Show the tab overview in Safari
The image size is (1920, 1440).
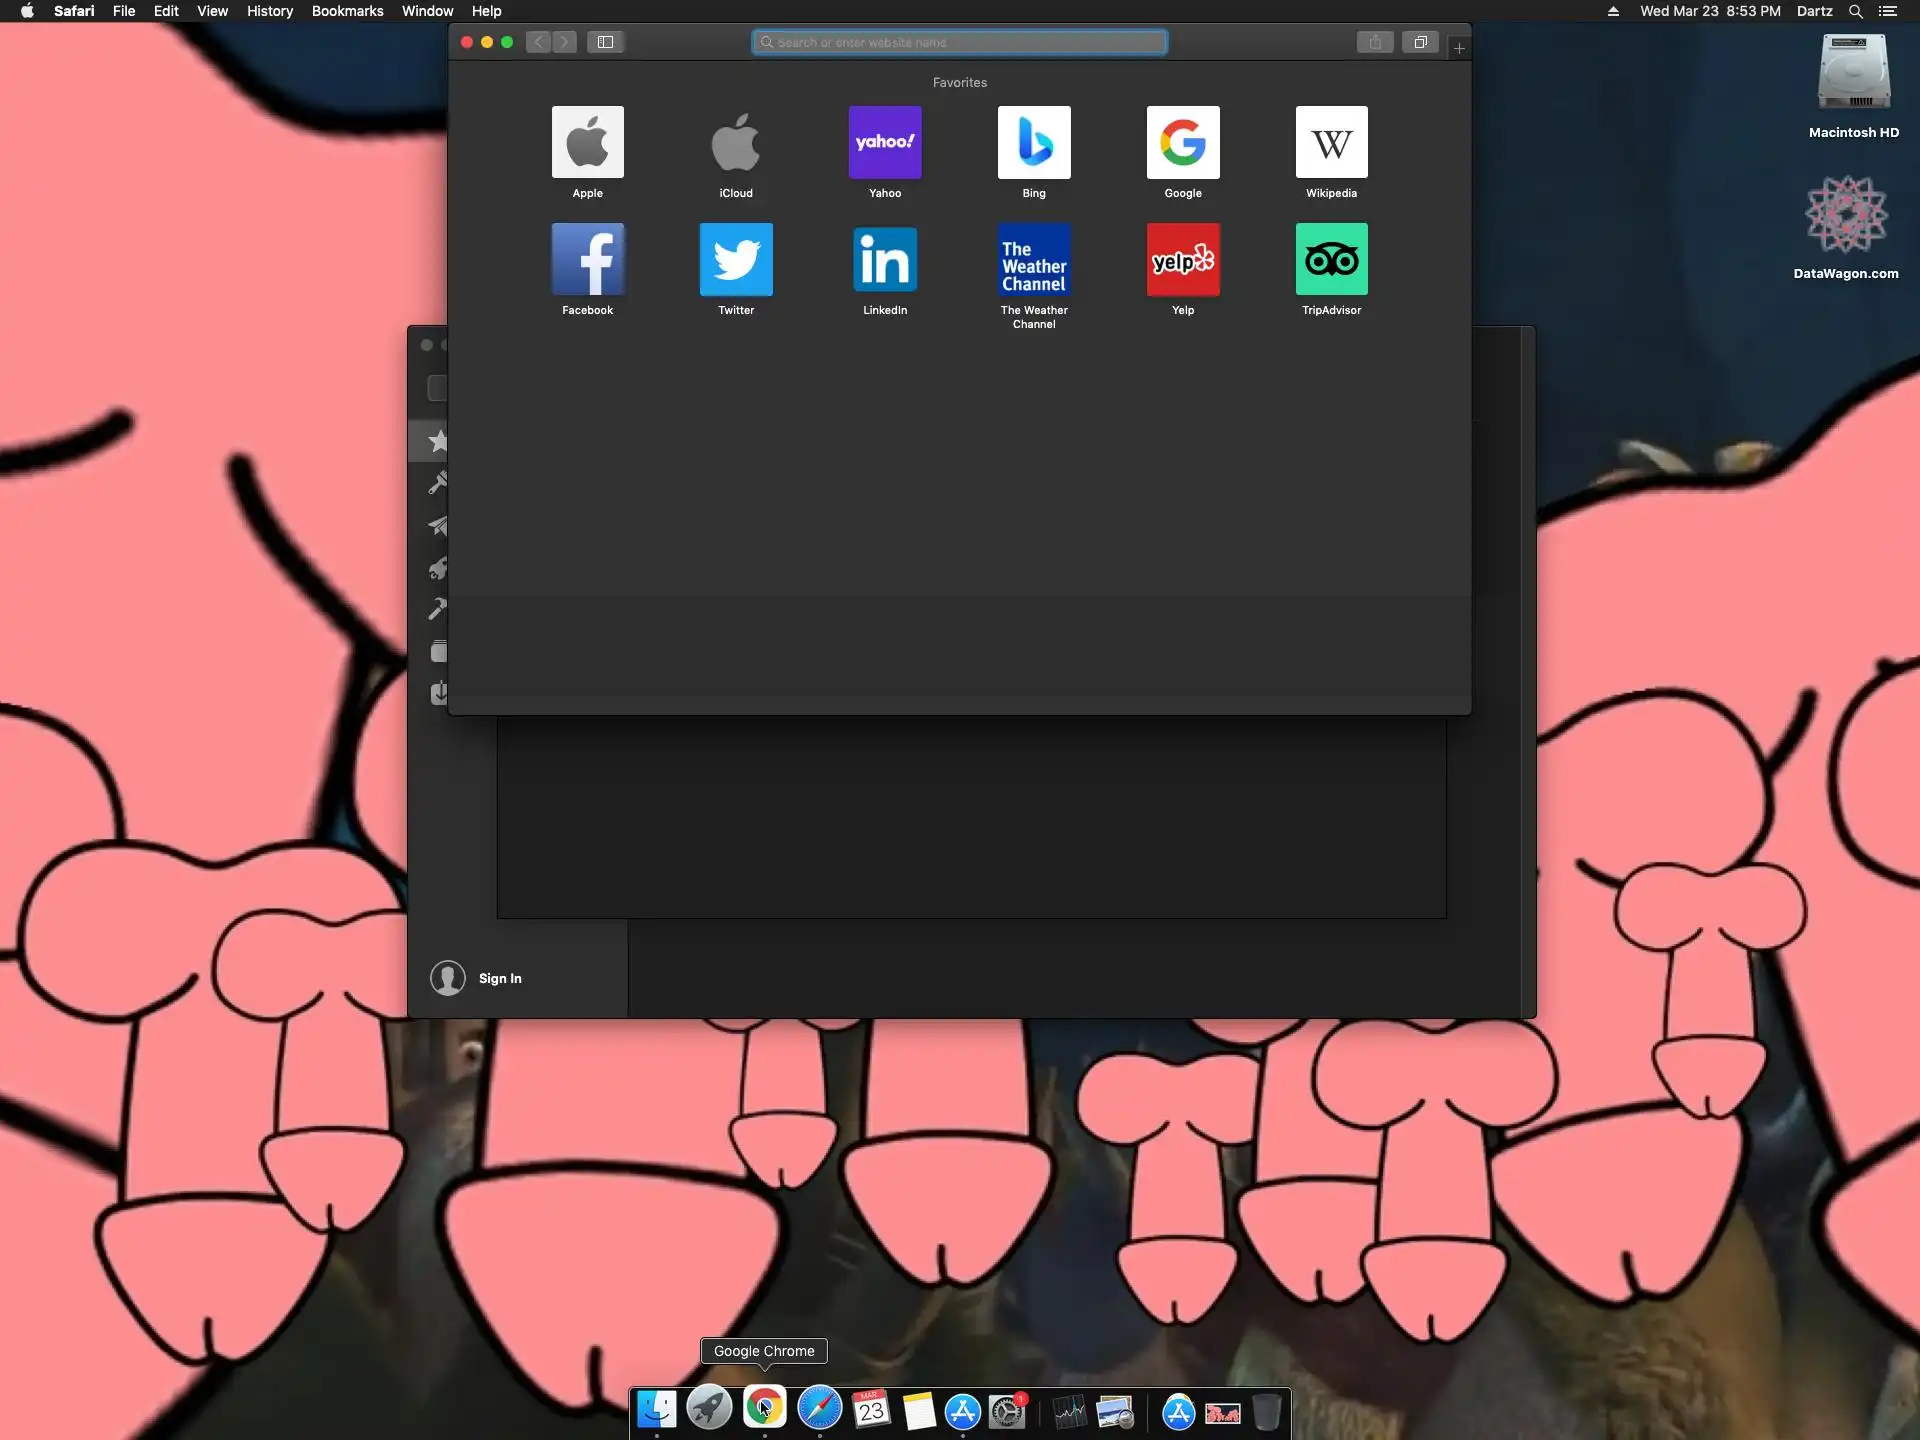tap(1420, 42)
